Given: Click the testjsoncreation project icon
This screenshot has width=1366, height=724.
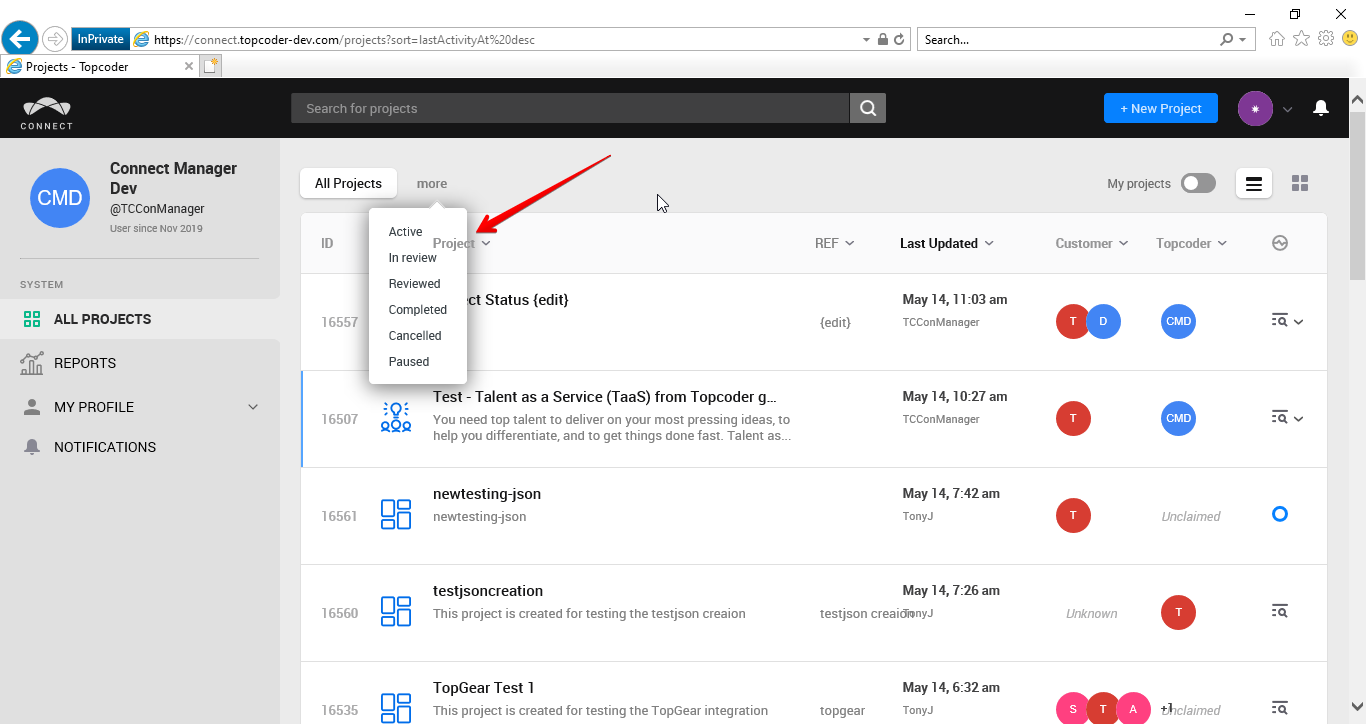Looking at the screenshot, I should click(396, 611).
